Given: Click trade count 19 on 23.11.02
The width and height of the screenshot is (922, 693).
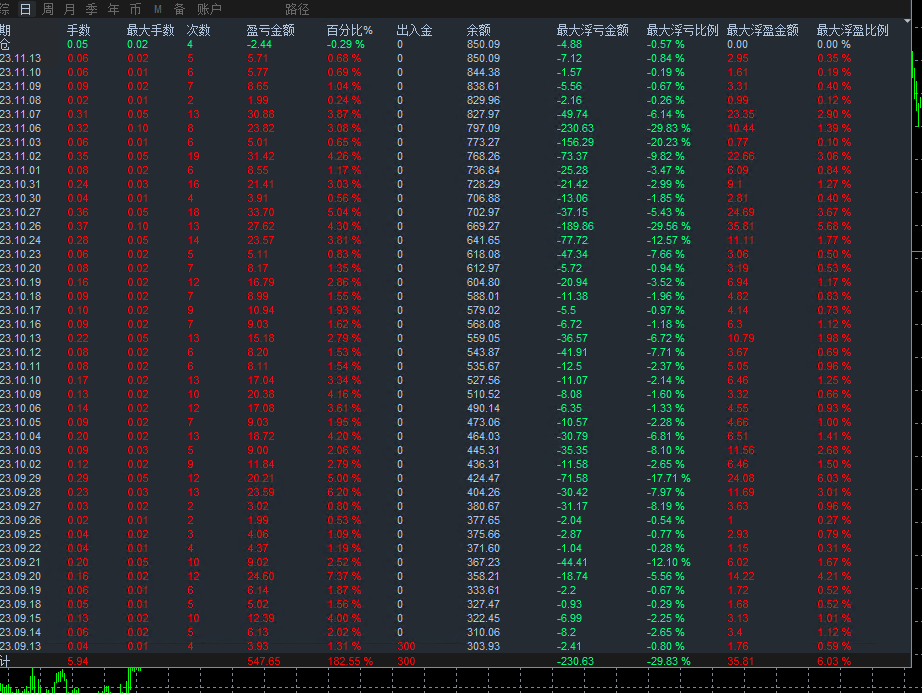Looking at the screenshot, I should [193, 156].
